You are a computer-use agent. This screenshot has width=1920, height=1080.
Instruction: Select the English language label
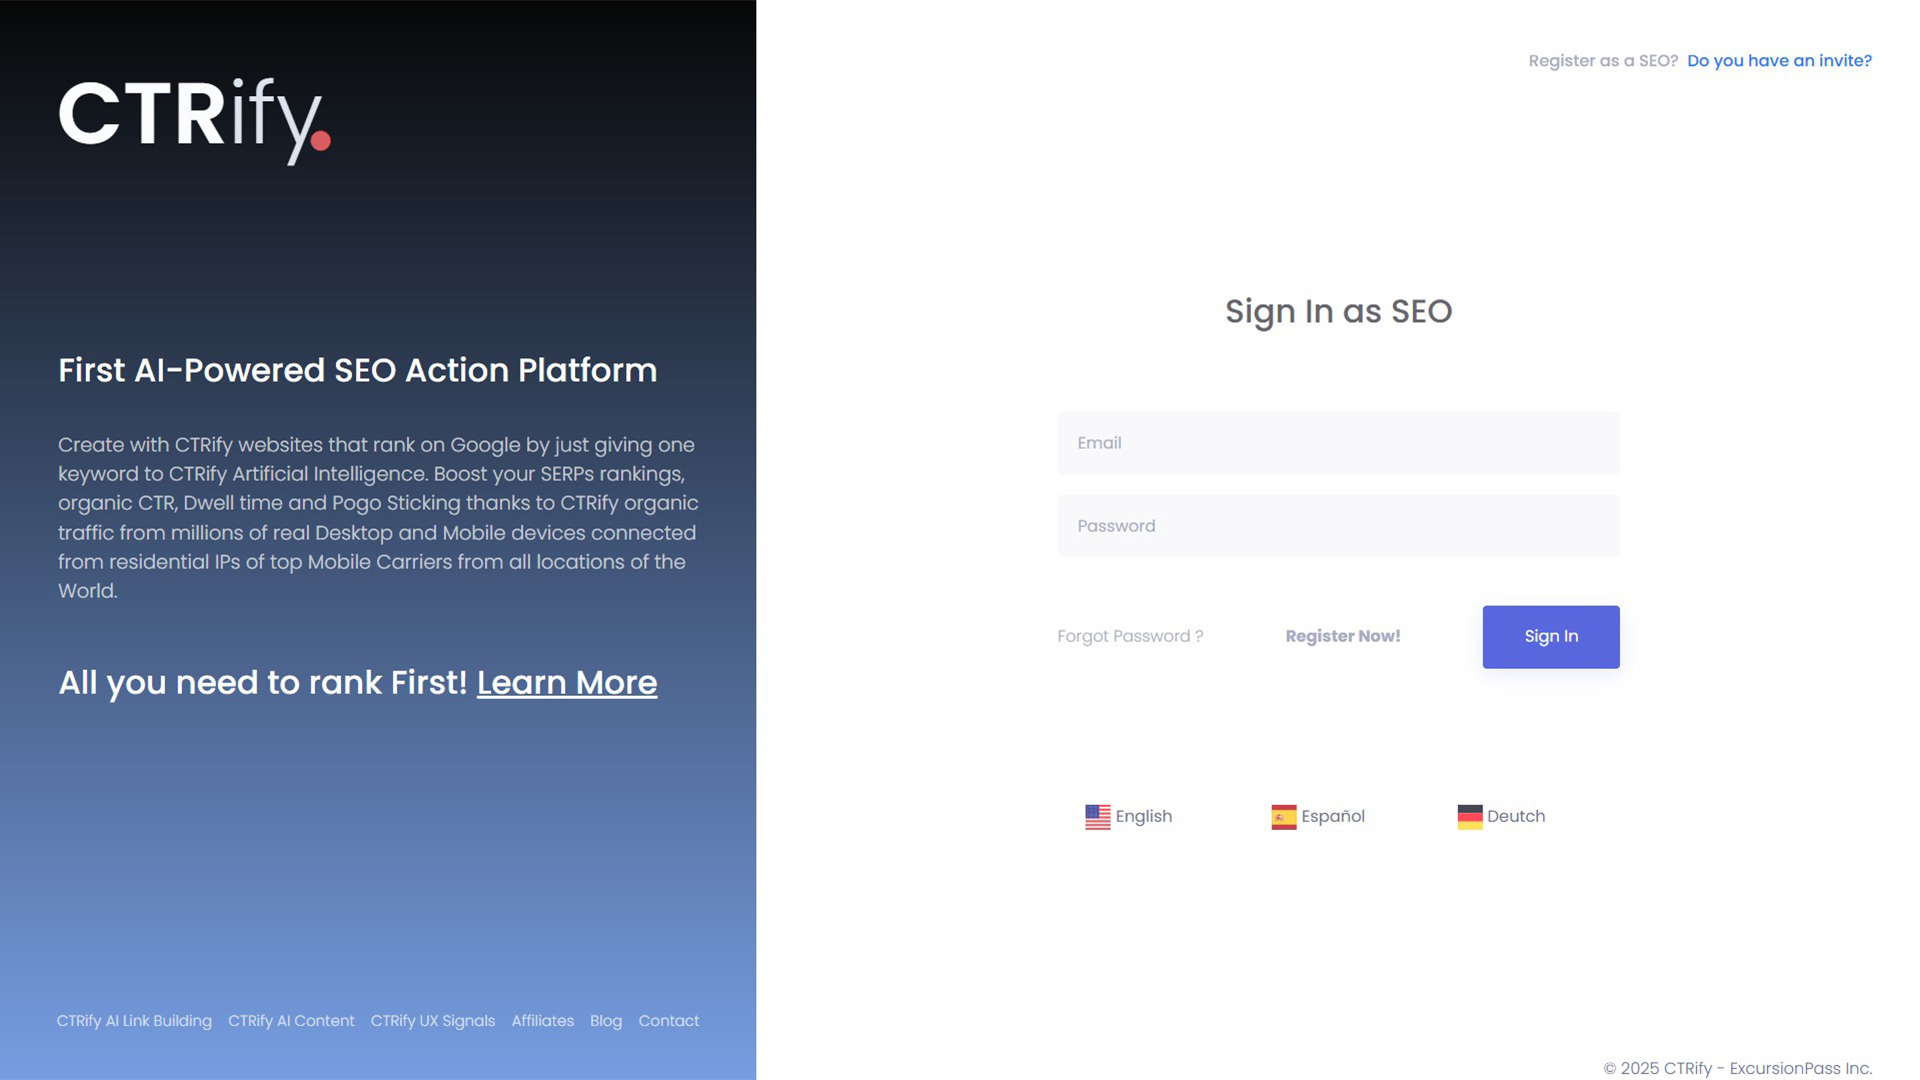point(1143,816)
